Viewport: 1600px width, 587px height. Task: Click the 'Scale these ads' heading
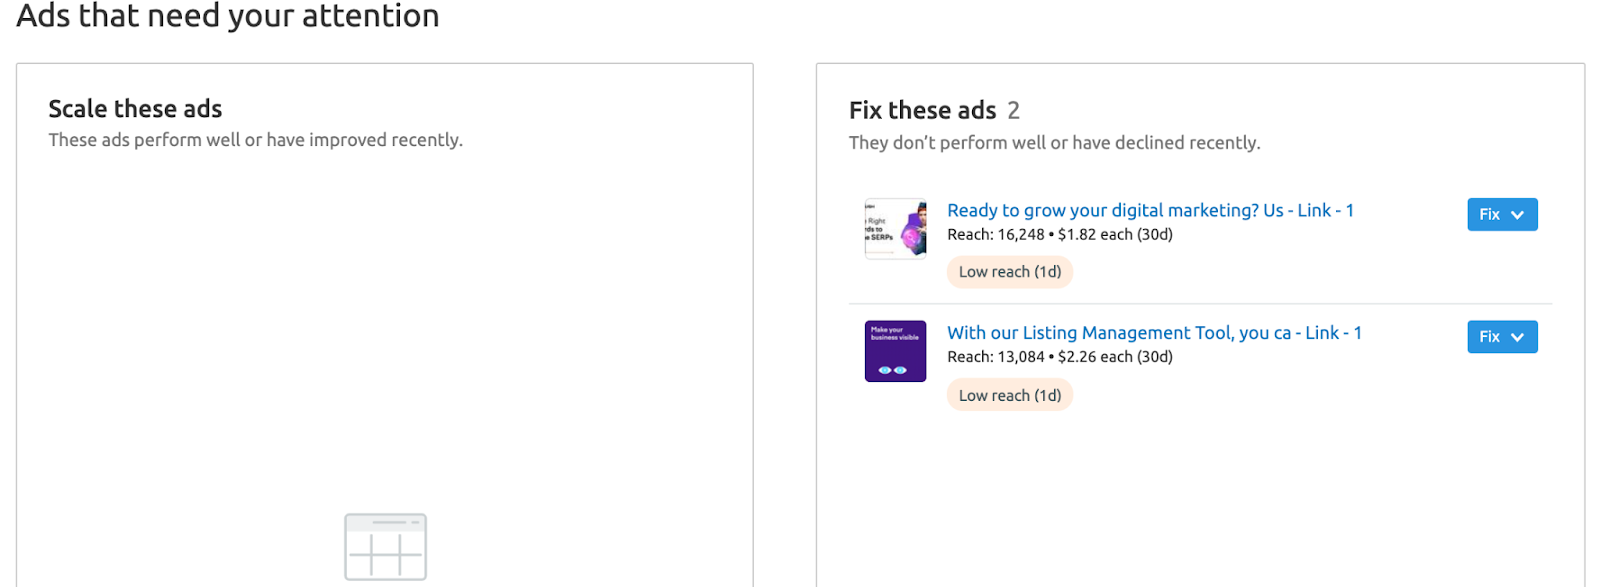[x=135, y=108]
